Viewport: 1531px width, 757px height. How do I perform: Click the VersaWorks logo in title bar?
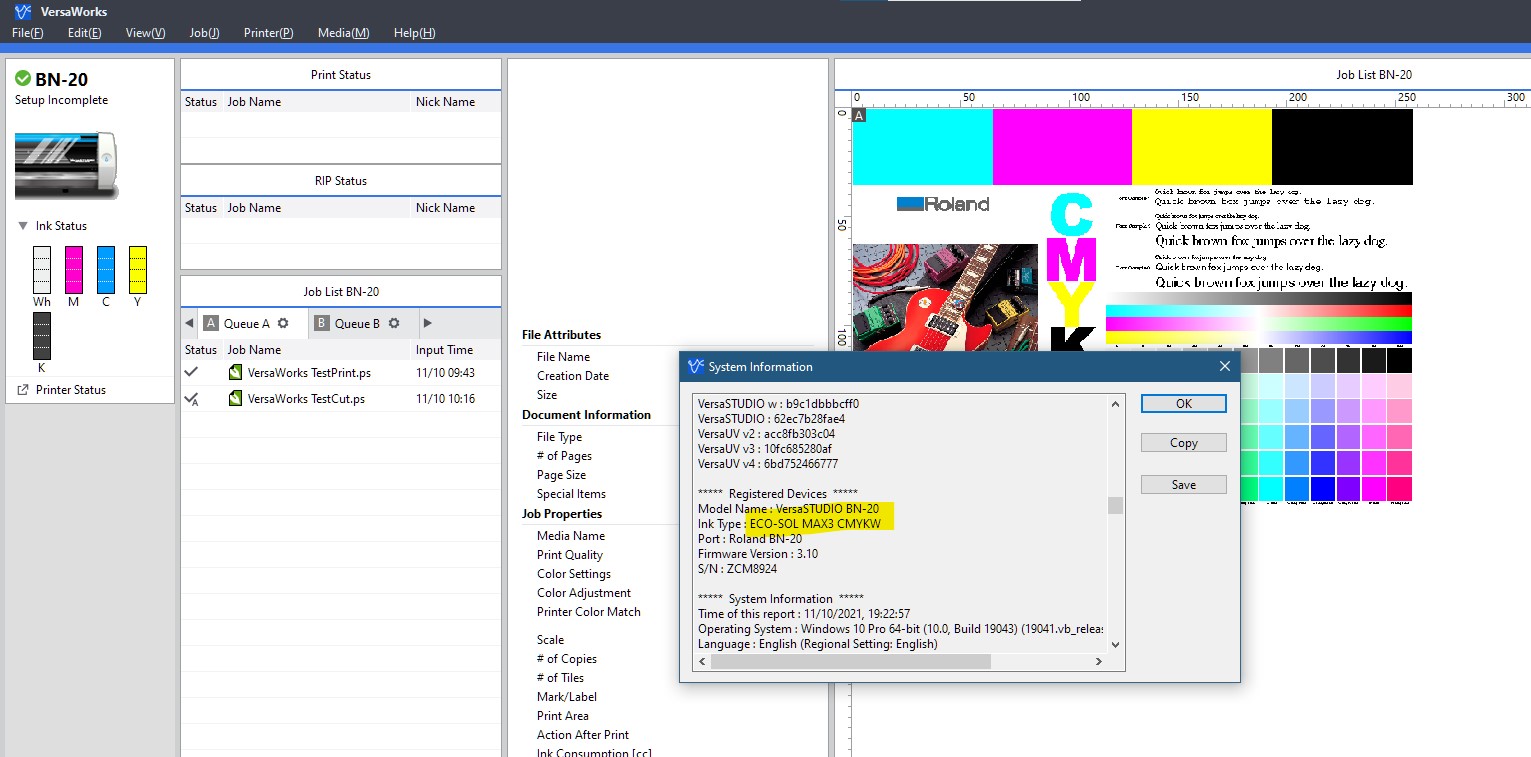click(x=23, y=11)
